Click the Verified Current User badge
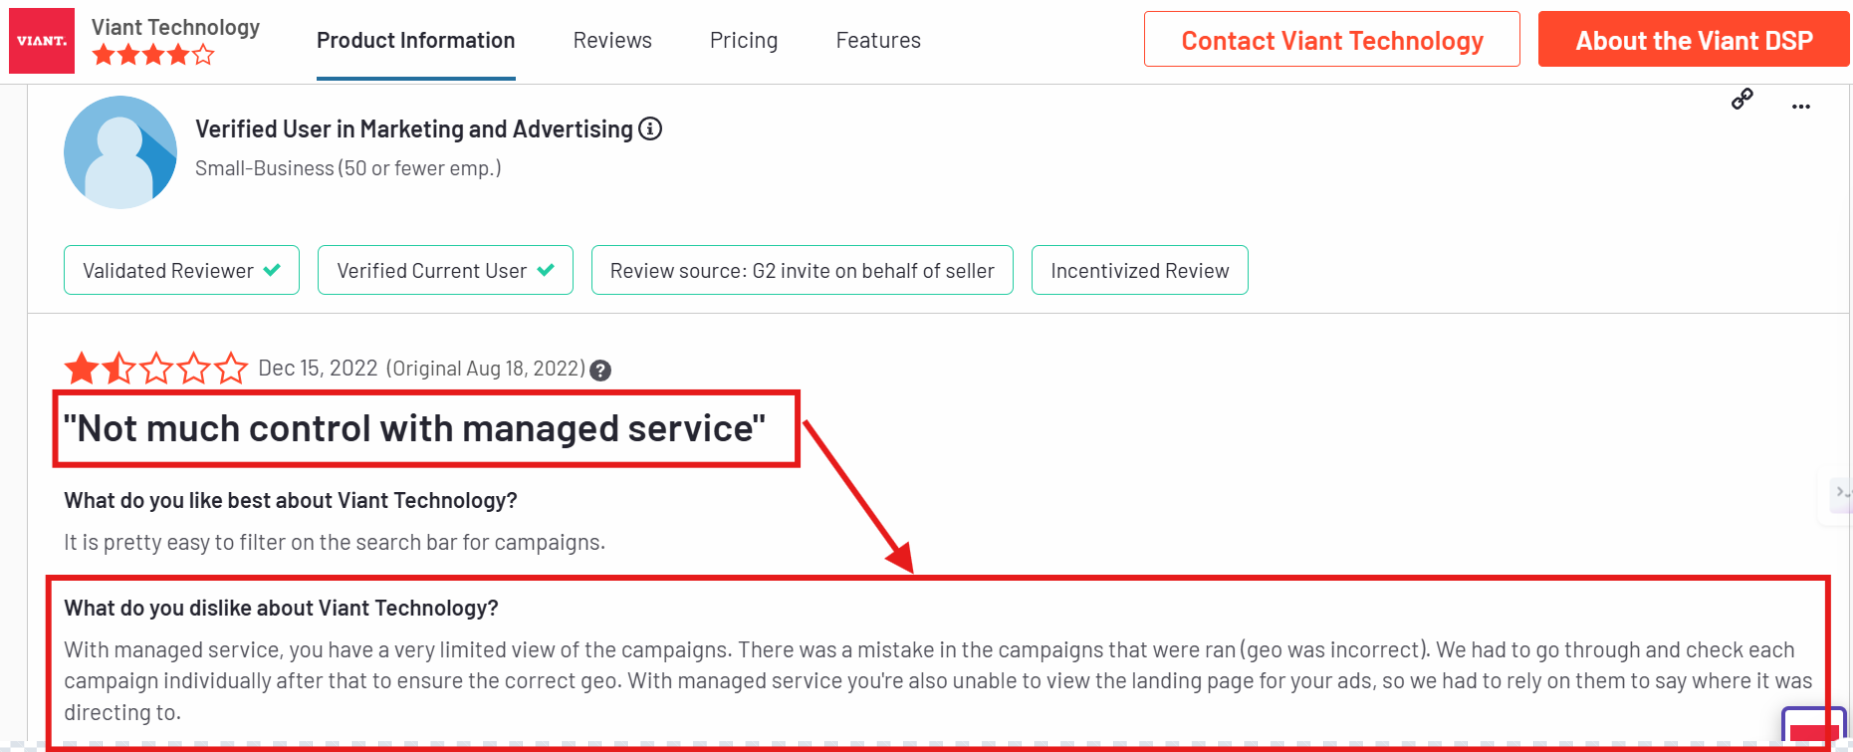Viewport: 1853px width, 752px height. 445,270
